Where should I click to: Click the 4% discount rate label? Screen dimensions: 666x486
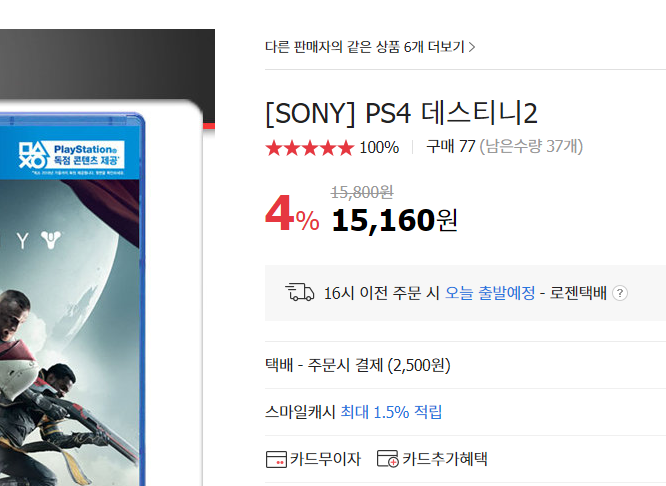coord(292,214)
